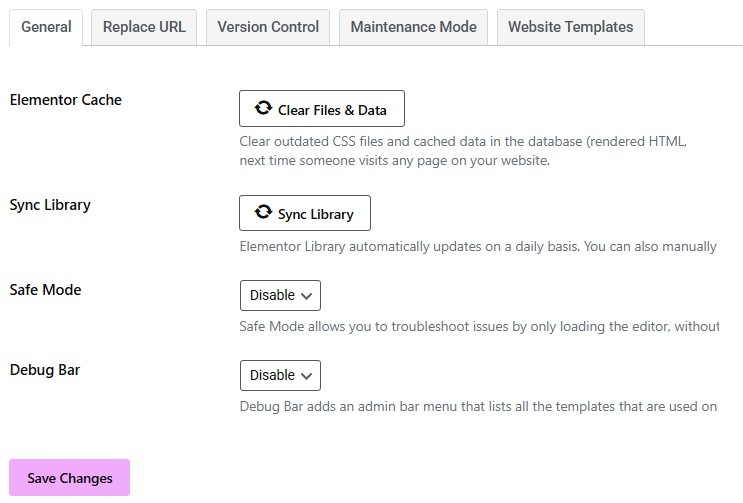This screenshot has height=503, width=743.
Task: Go to the Version Control tab
Action: pyautogui.click(x=268, y=27)
